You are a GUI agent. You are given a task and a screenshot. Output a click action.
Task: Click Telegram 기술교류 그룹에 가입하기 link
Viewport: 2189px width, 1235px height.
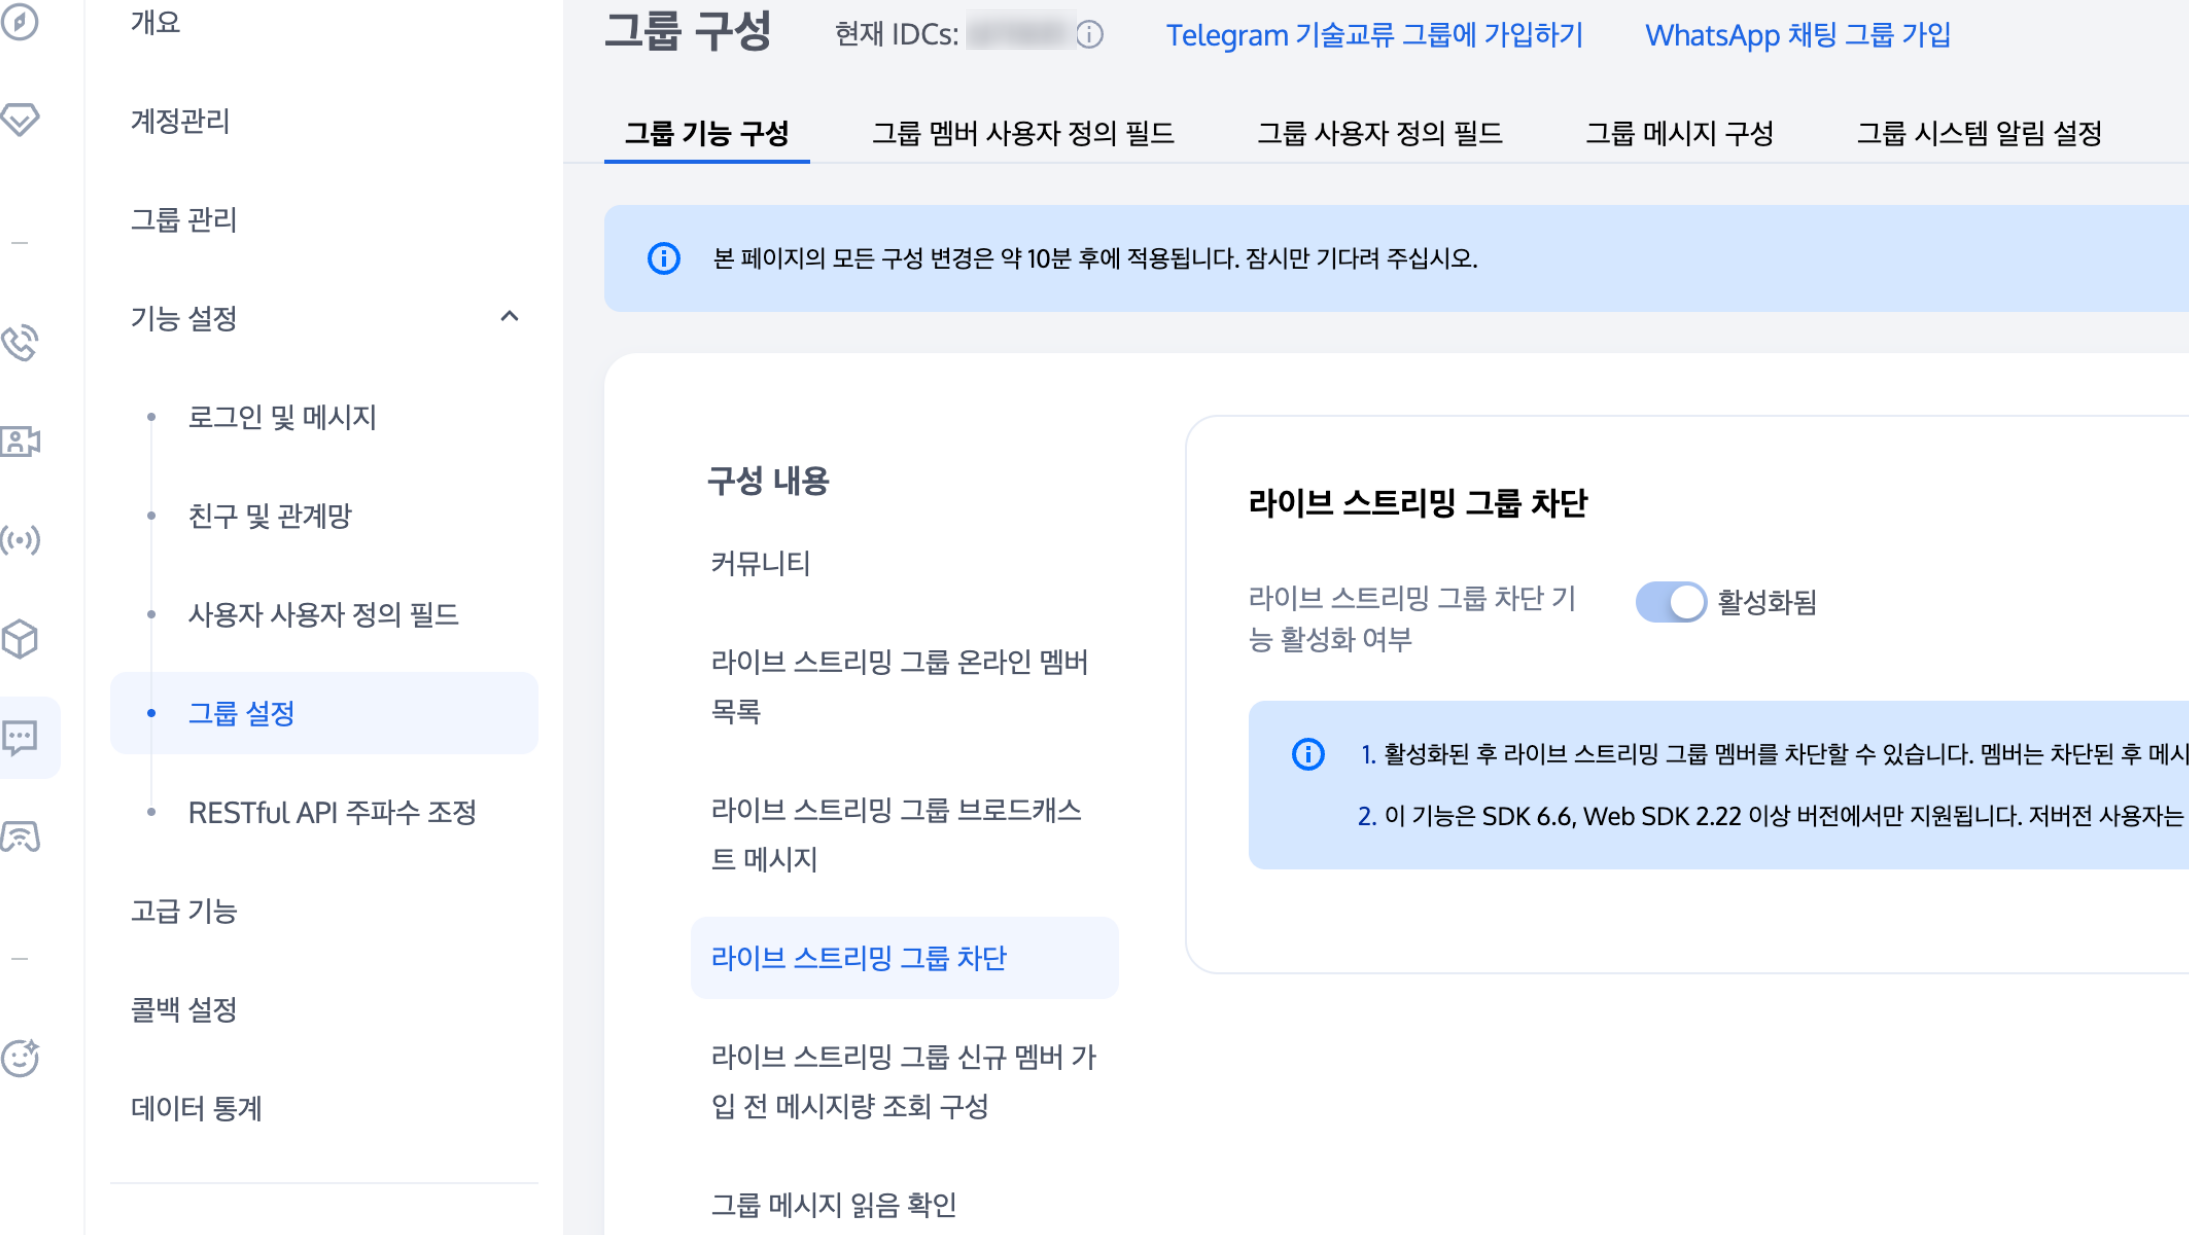[x=1374, y=35]
